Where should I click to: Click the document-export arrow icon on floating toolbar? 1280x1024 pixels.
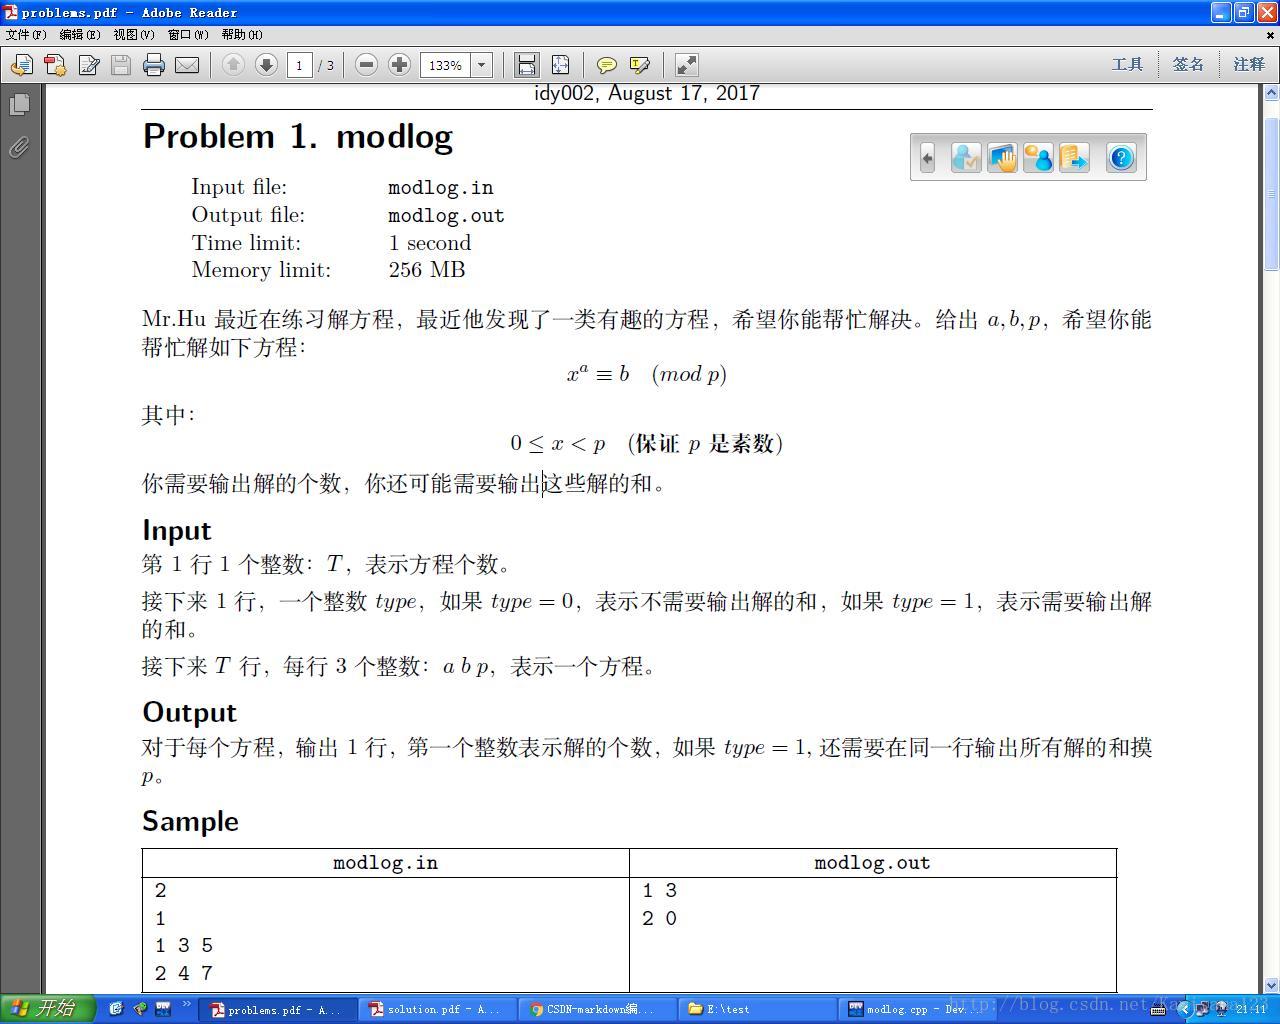tap(1074, 158)
